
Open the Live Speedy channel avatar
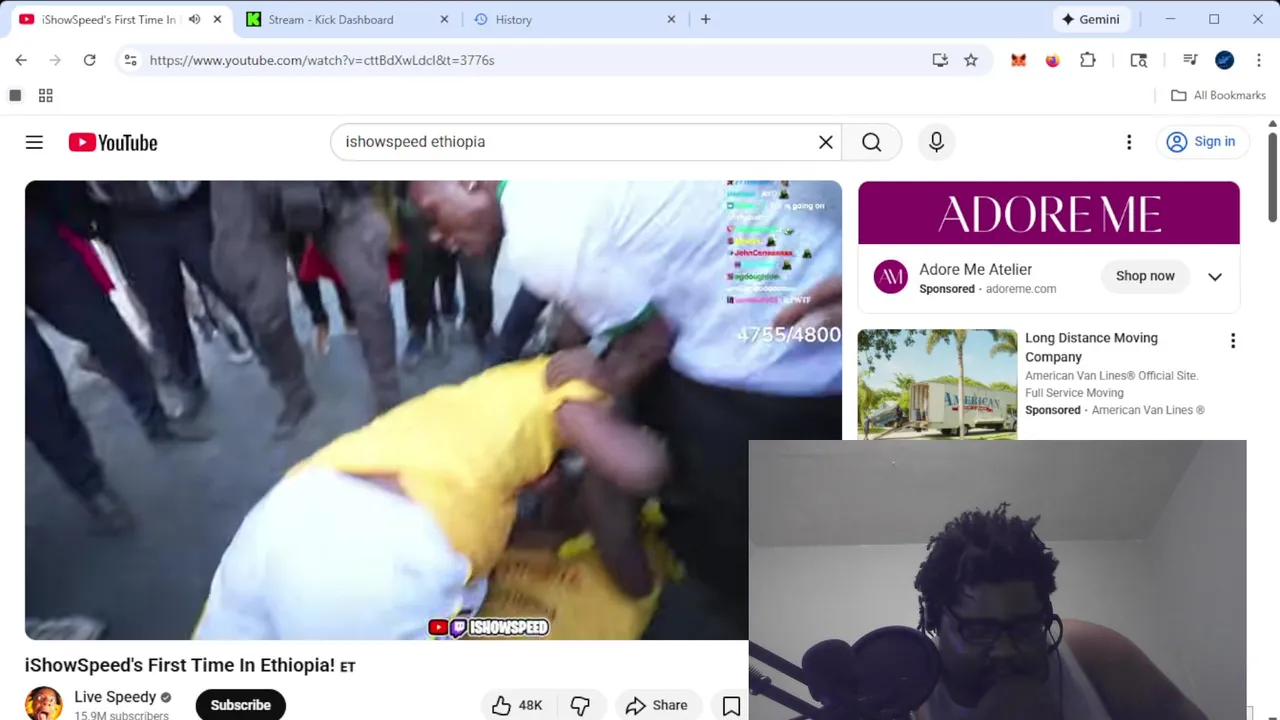coord(43,703)
